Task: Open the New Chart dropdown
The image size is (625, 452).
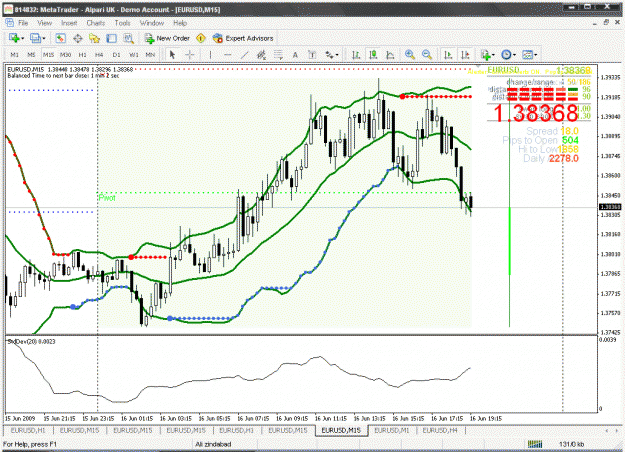Action: [x=16, y=38]
